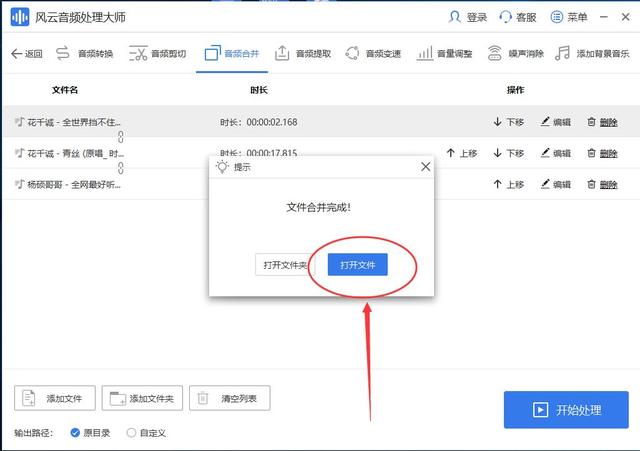Switch to the 音量调整 tab

444,53
